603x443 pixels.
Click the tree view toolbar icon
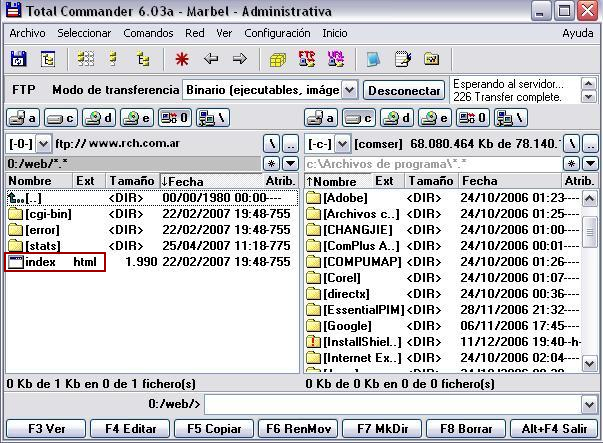coord(143,59)
